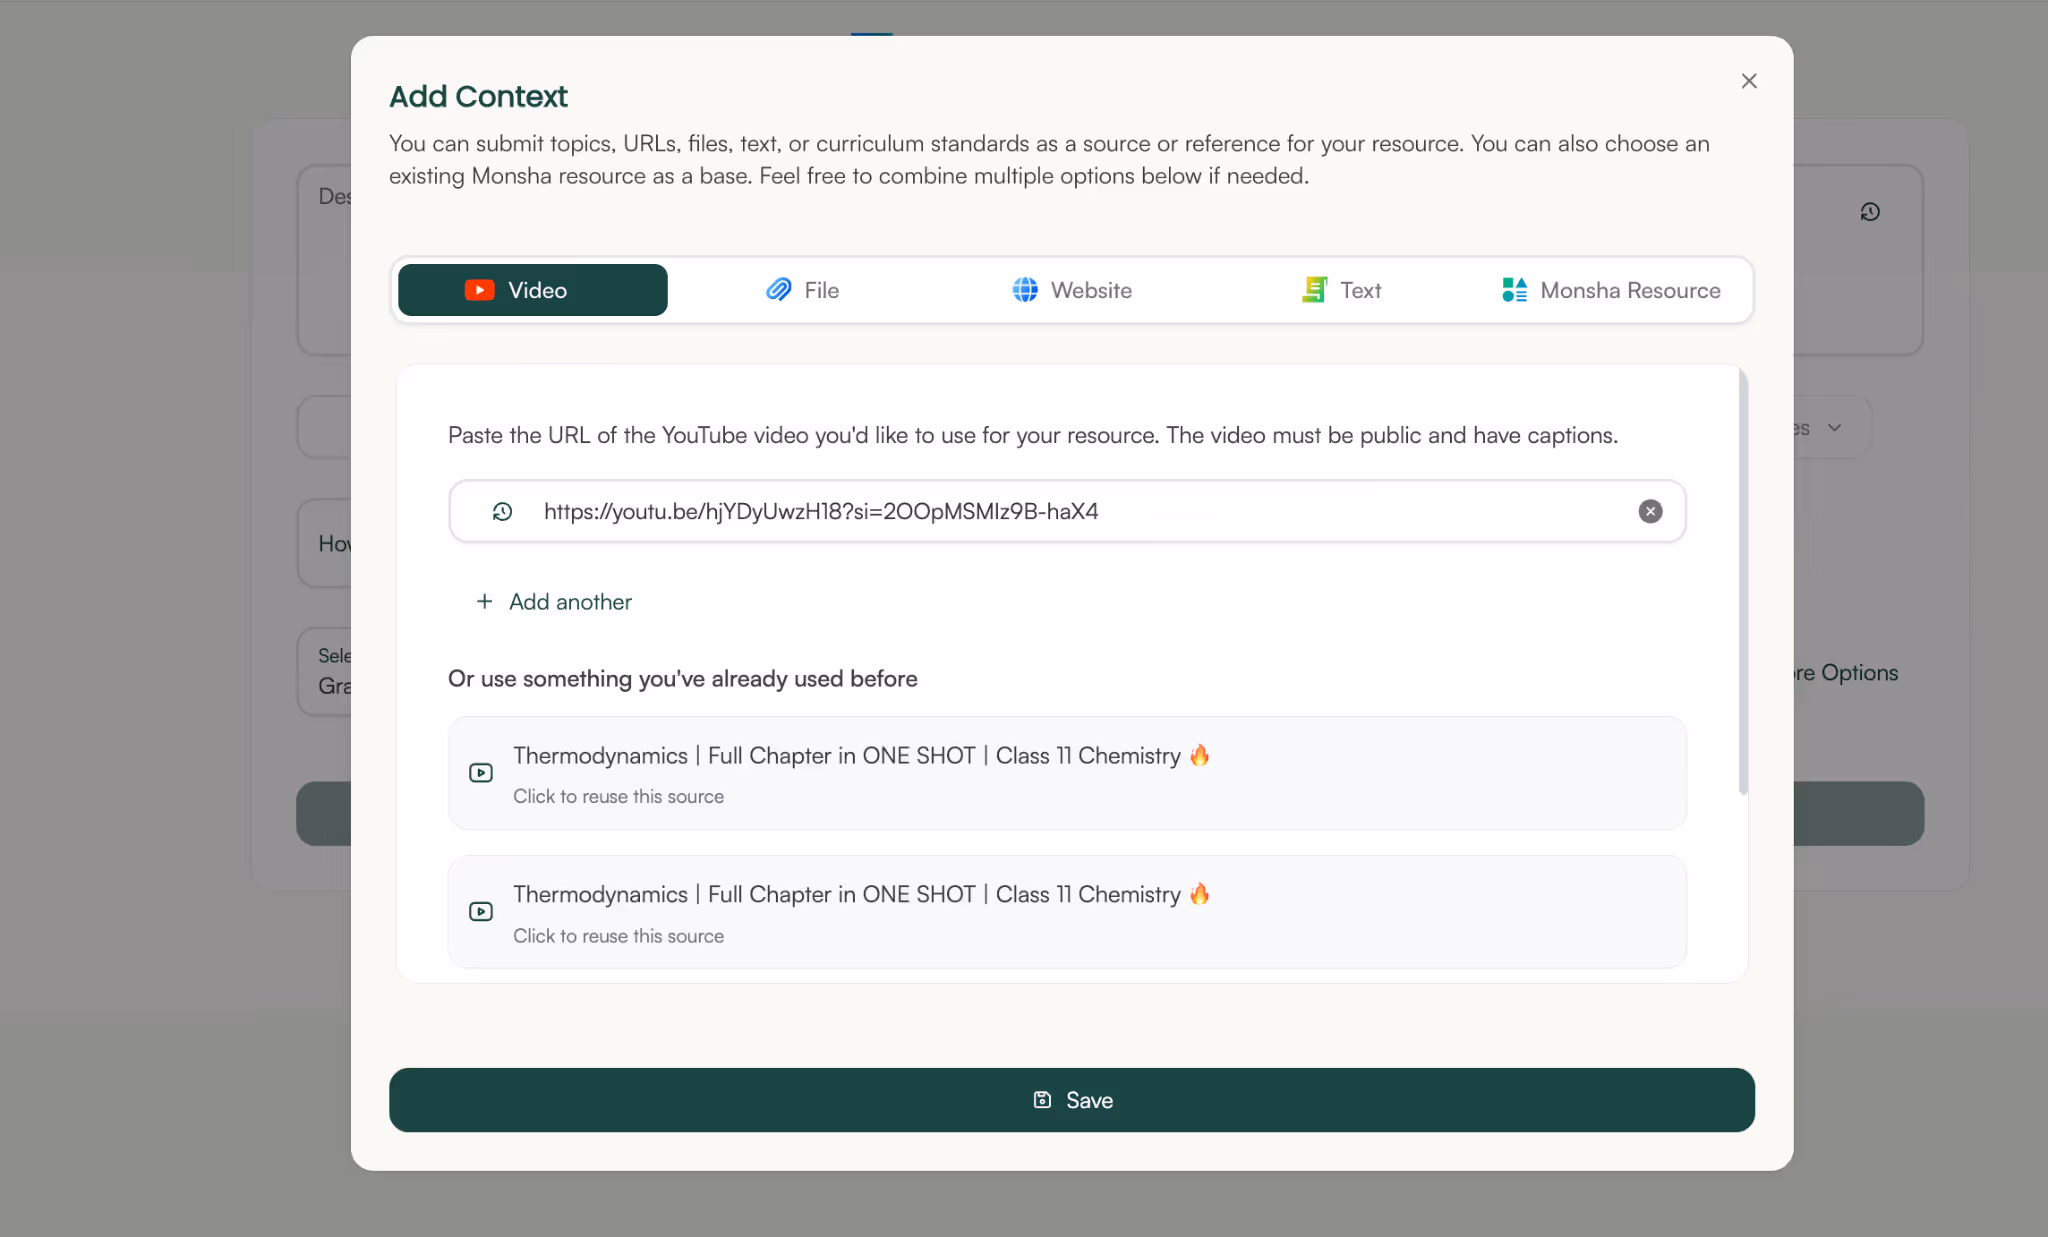This screenshot has height=1237, width=2048.
Task: Click the history icon in the background panel
Action: [1871, 211]
